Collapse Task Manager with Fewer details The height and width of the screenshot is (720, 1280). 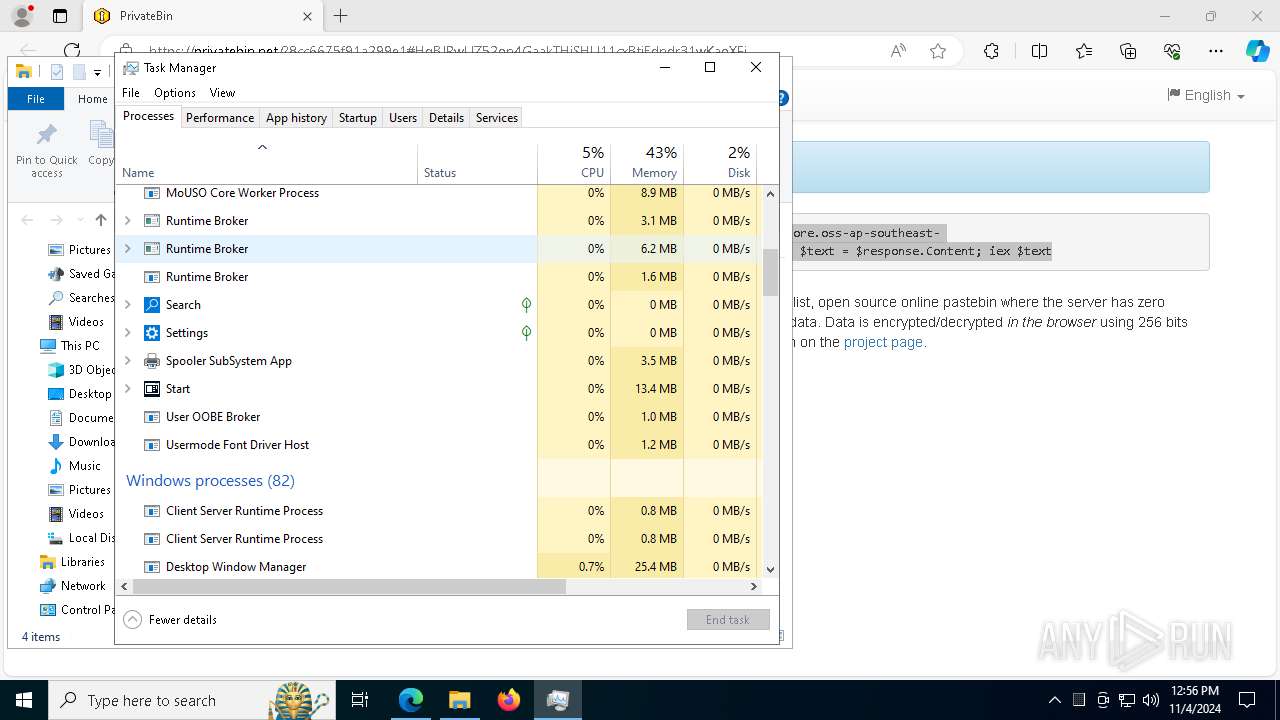[x=170, y=620]
